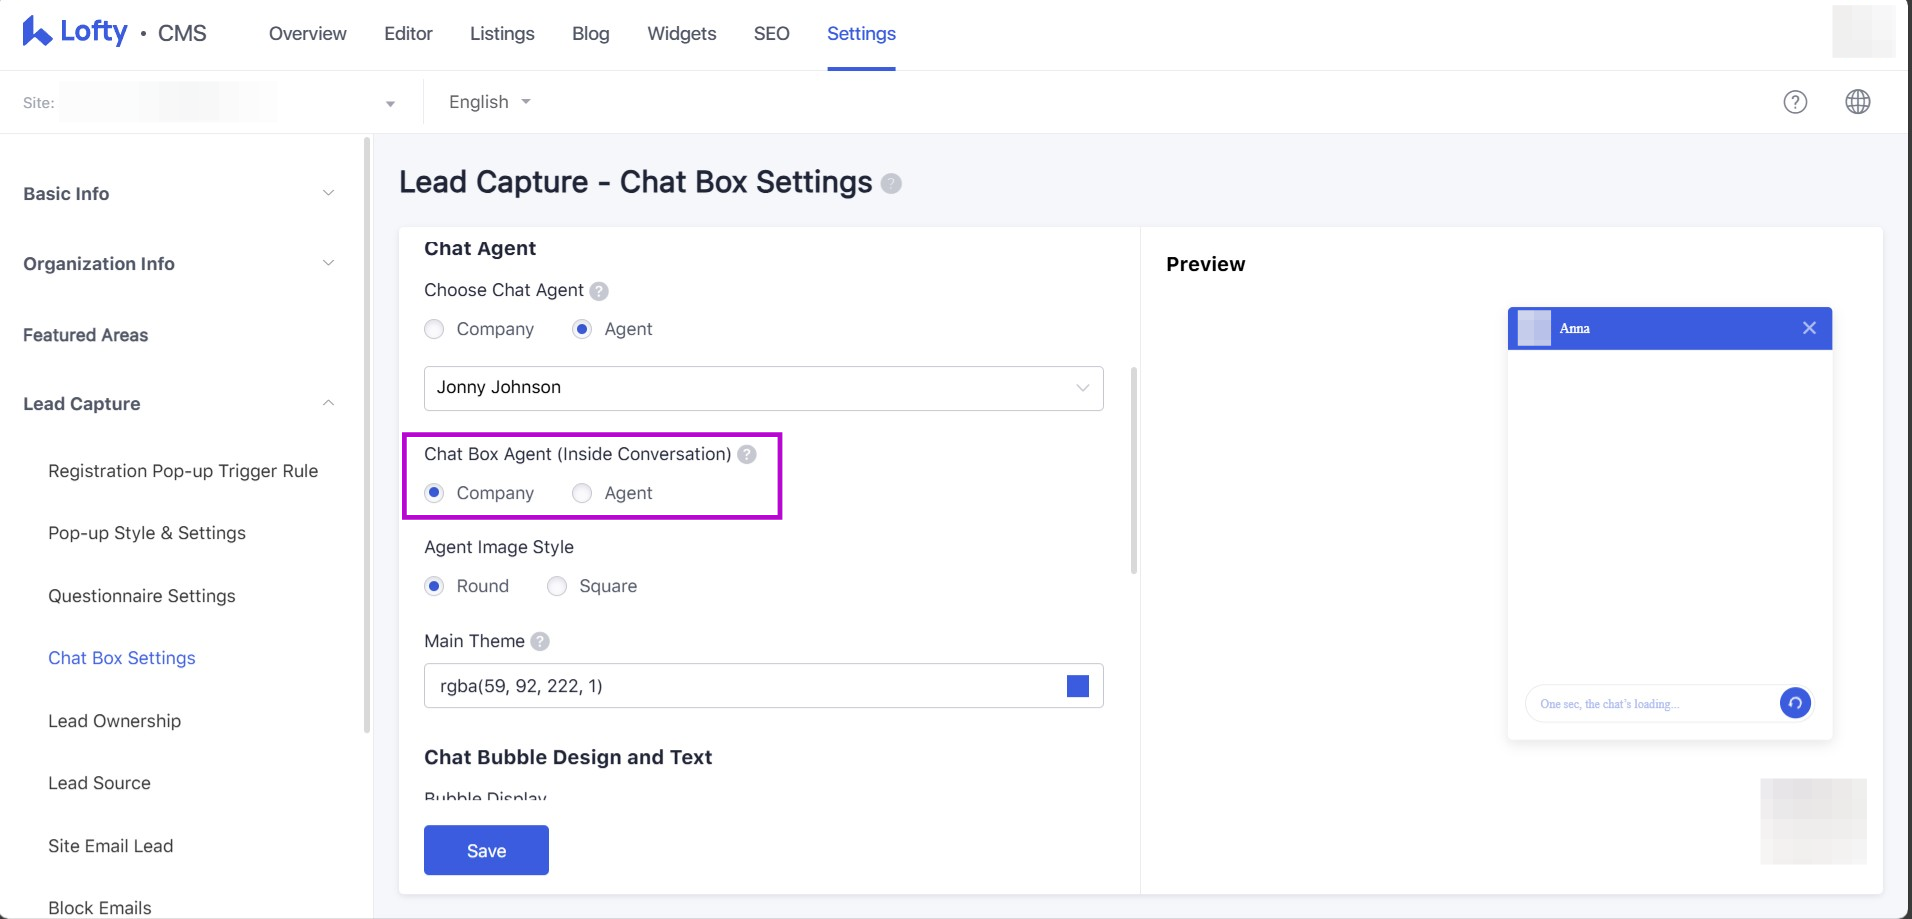This screenshot has width=1912, height=919.
Task: Open the SEO tab
Action: tap(771, 34)
